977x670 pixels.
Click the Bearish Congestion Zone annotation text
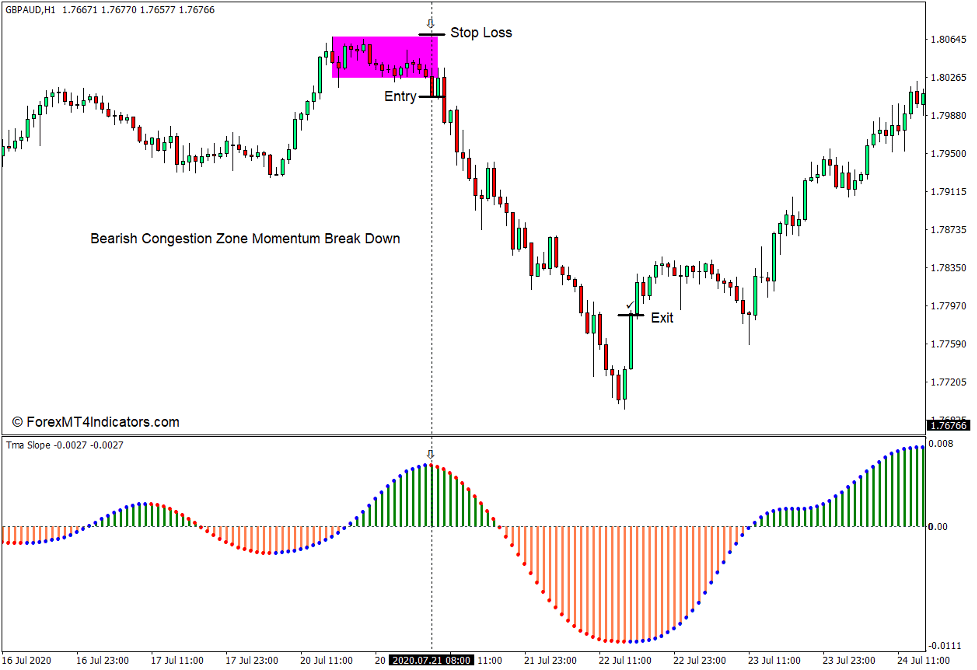(244, 239)
